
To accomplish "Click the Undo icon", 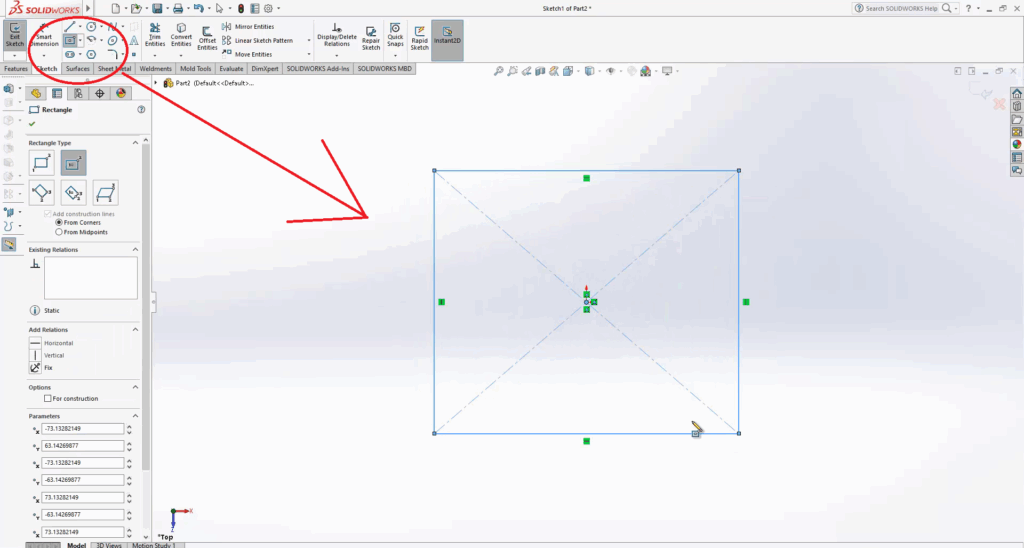I will (199, 8).
